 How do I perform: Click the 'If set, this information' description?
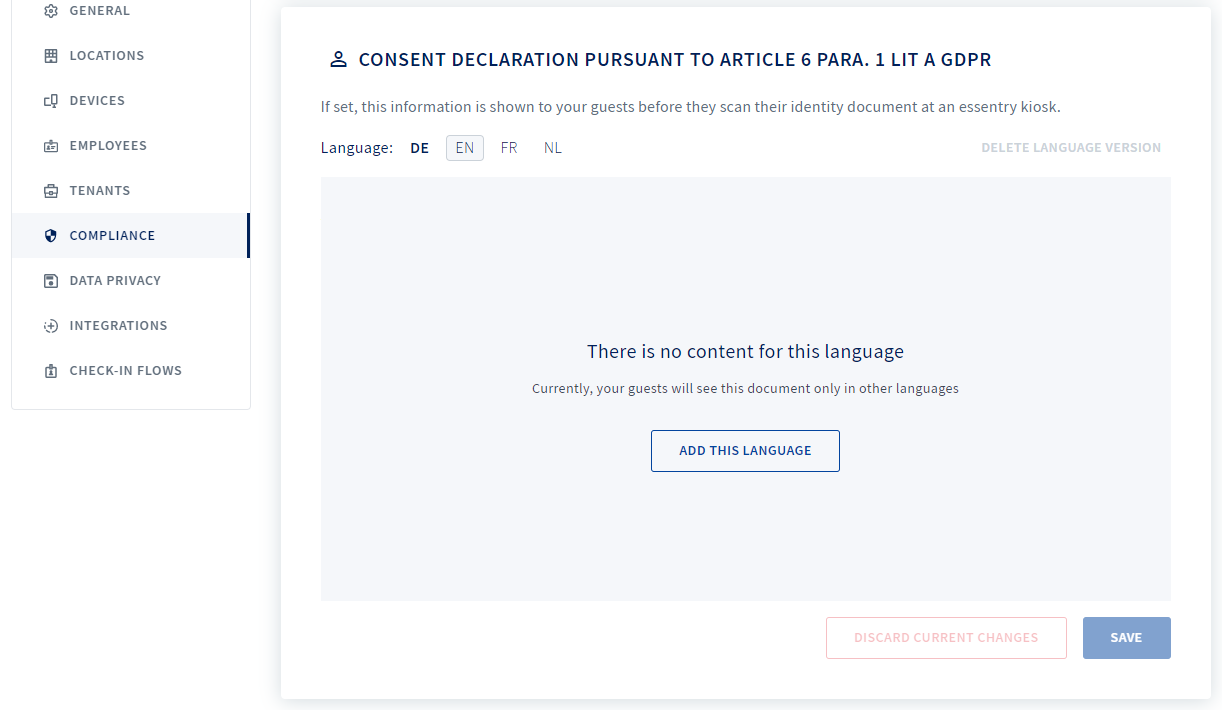click(690, 106)
